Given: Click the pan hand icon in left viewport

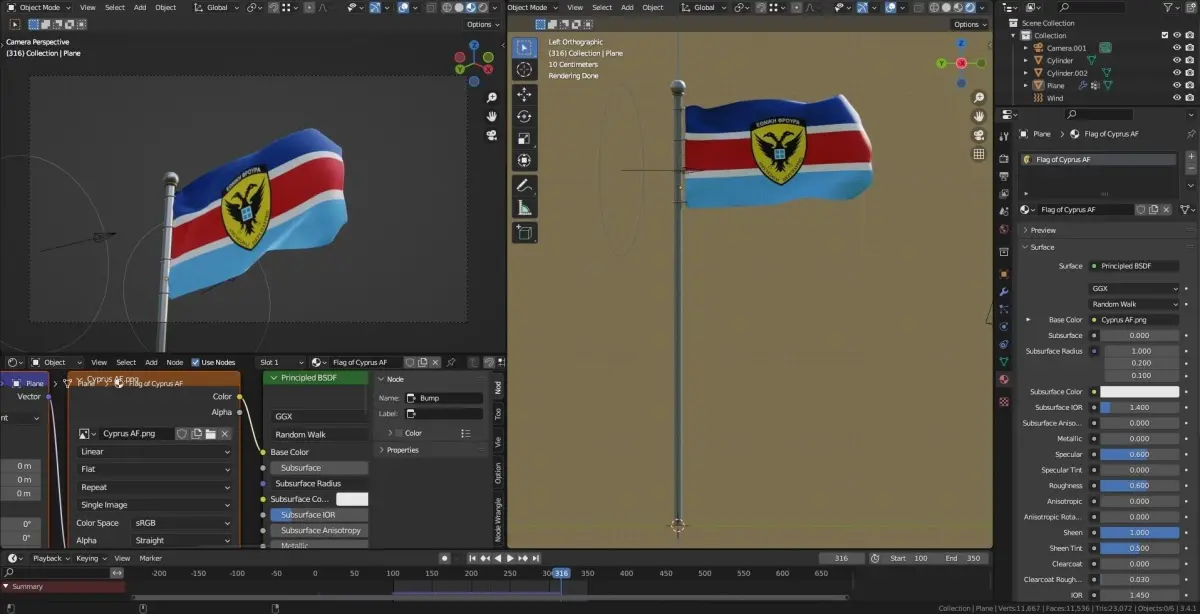Looking at the screenshot, I should 492,116.
